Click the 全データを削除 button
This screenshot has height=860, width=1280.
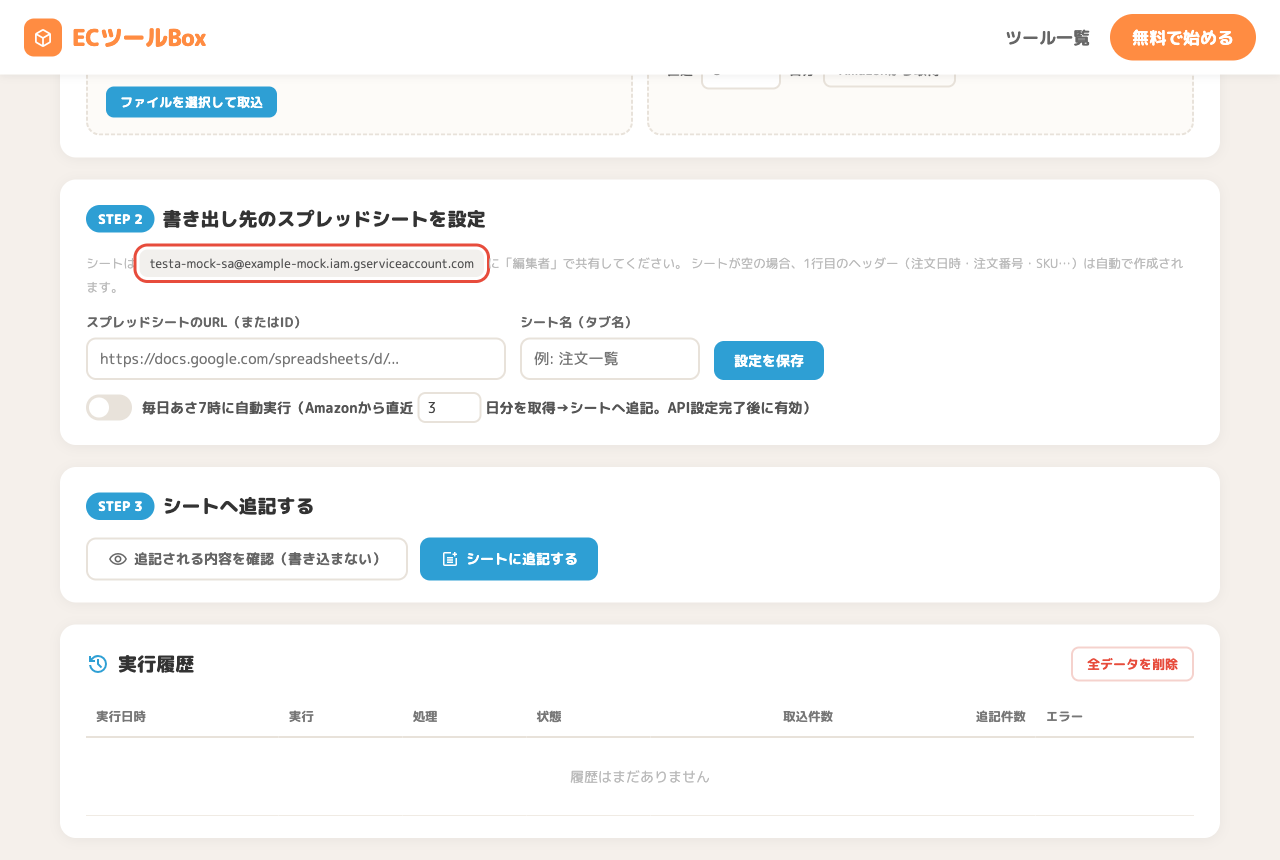(1132, 664)
